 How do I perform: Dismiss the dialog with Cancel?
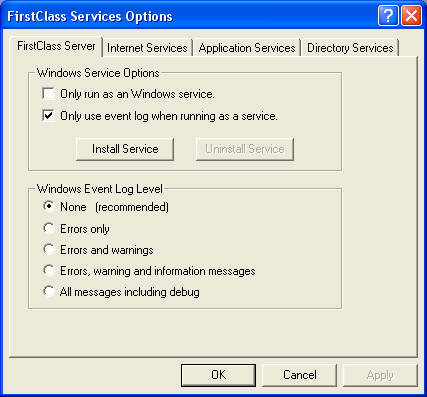299,375
